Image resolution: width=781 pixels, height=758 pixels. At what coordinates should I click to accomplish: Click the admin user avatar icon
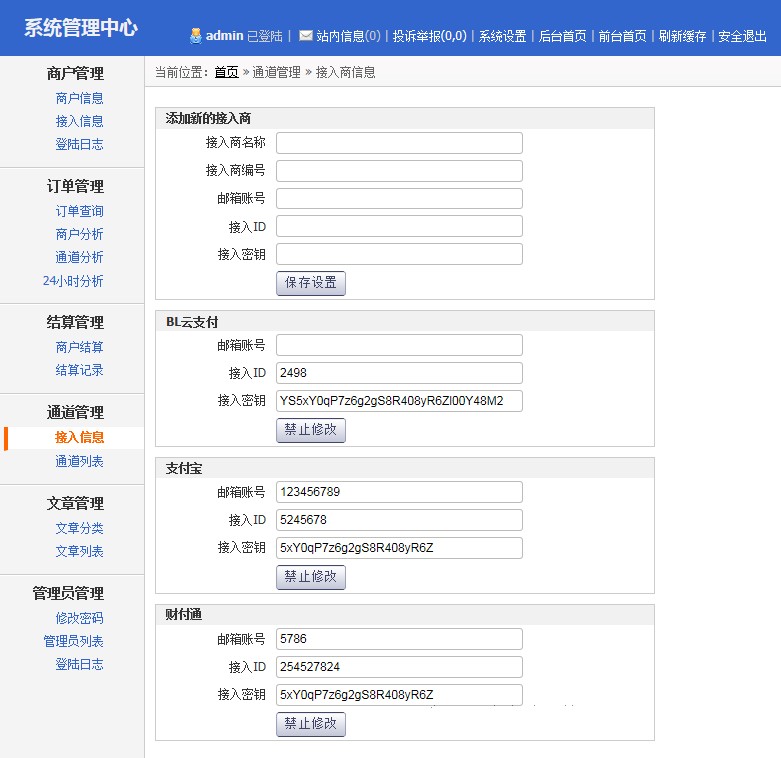click(196, 36)
